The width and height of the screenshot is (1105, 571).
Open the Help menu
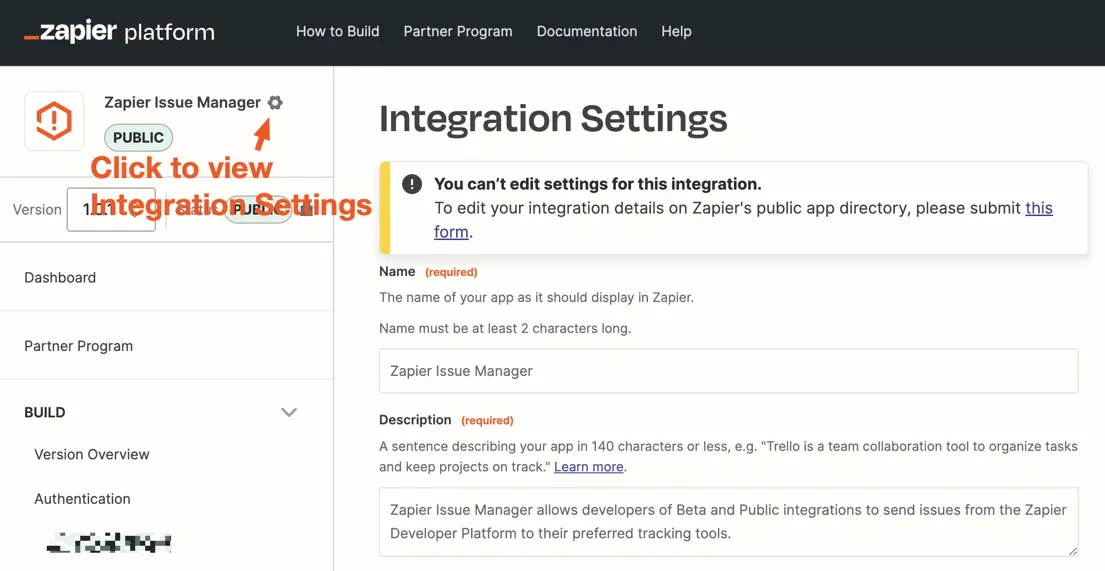click(676, 32)
